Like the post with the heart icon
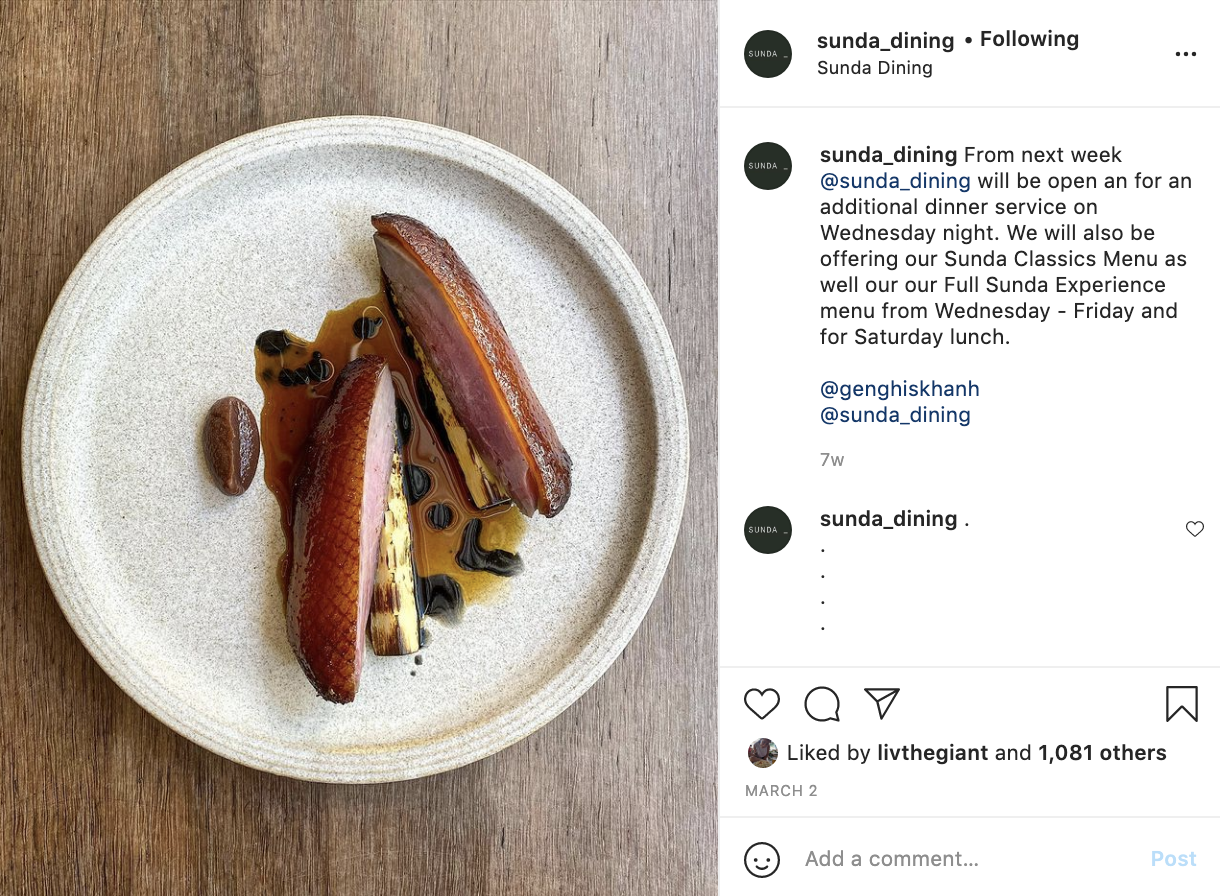Image resolution: width=1220 pixels, height=896 pixels. [x=762, y=704]
